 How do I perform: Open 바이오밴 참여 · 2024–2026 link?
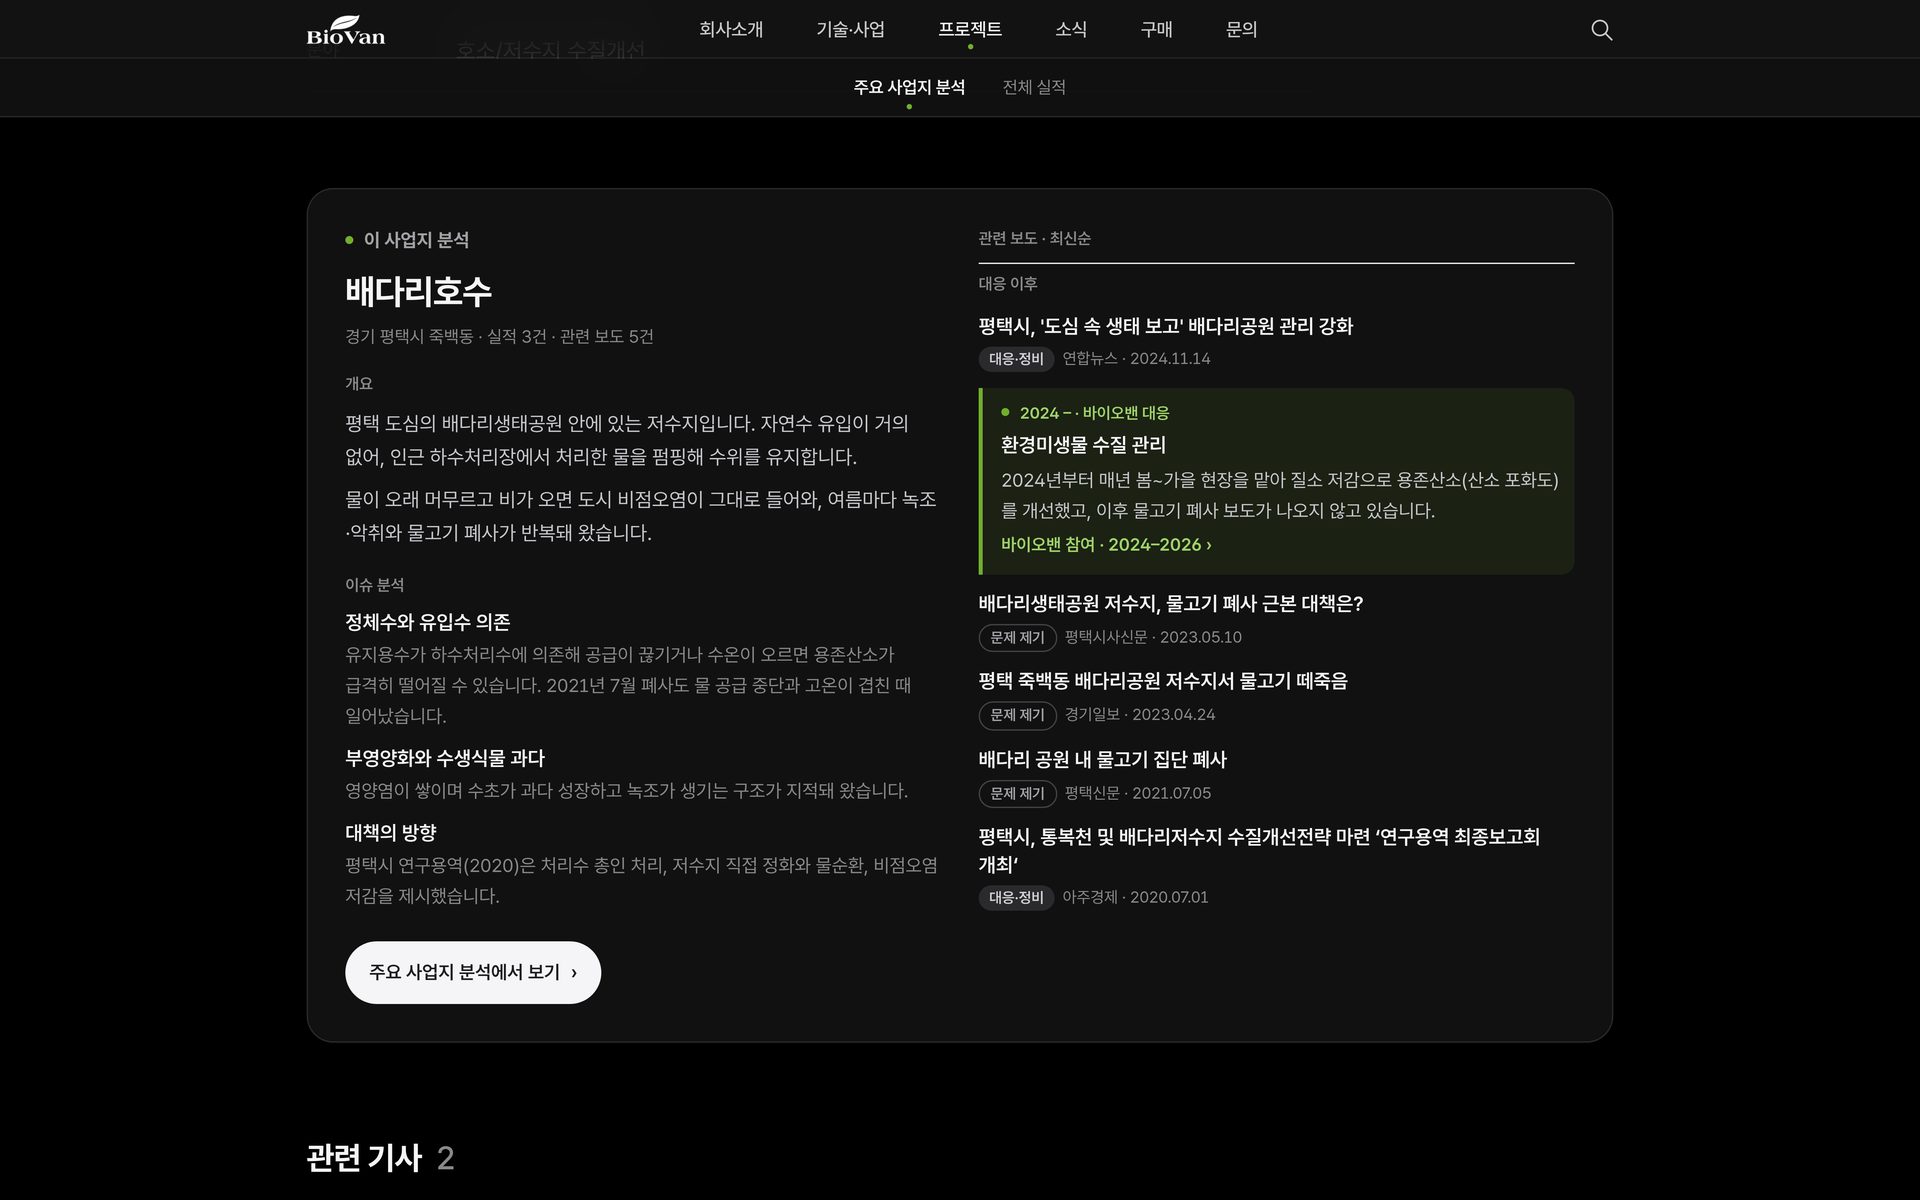[1106, 545]
